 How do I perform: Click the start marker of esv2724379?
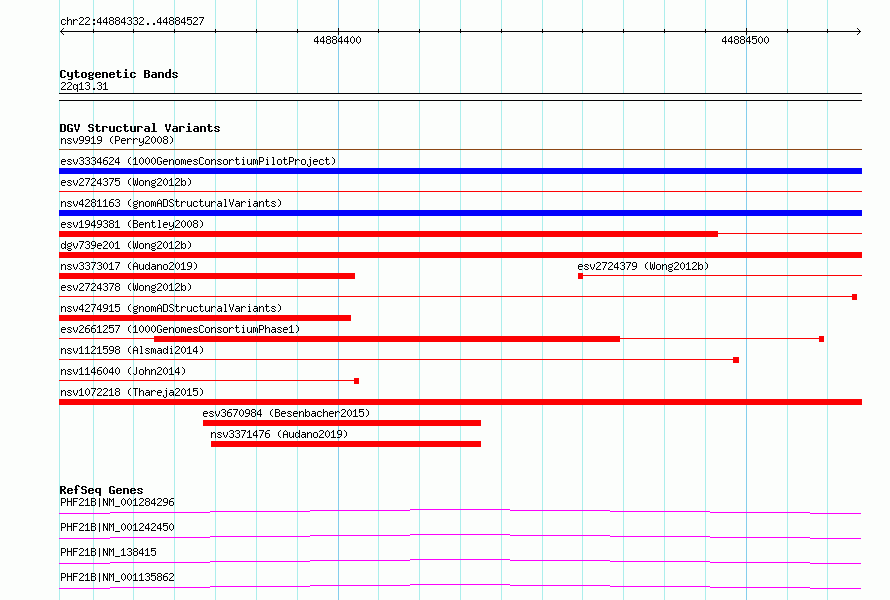click(580, 276)
